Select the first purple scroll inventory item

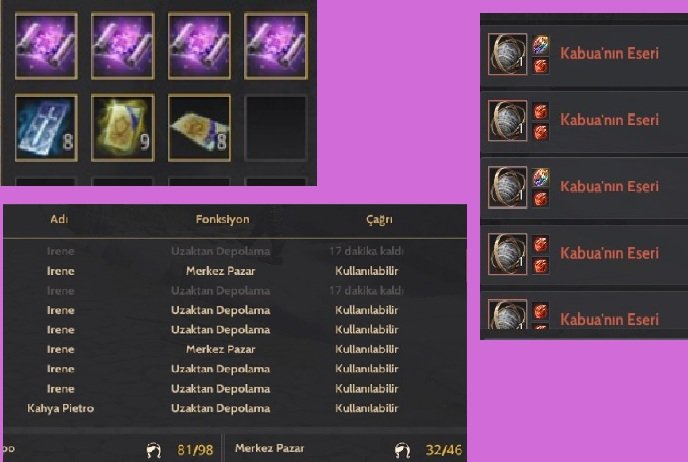(x=46, y=46)
